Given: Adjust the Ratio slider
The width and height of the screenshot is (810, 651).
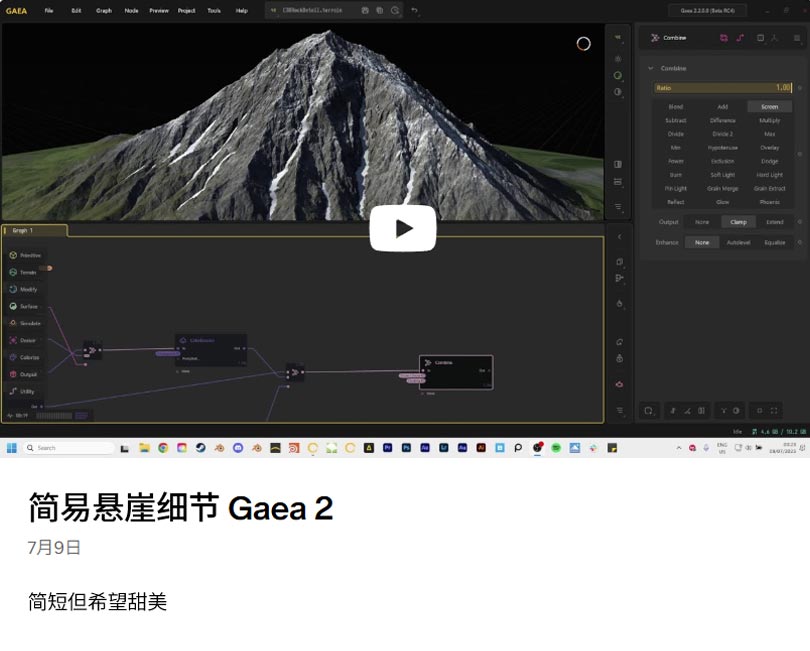Looking at the screenshot, I should [x=723, y=88].
